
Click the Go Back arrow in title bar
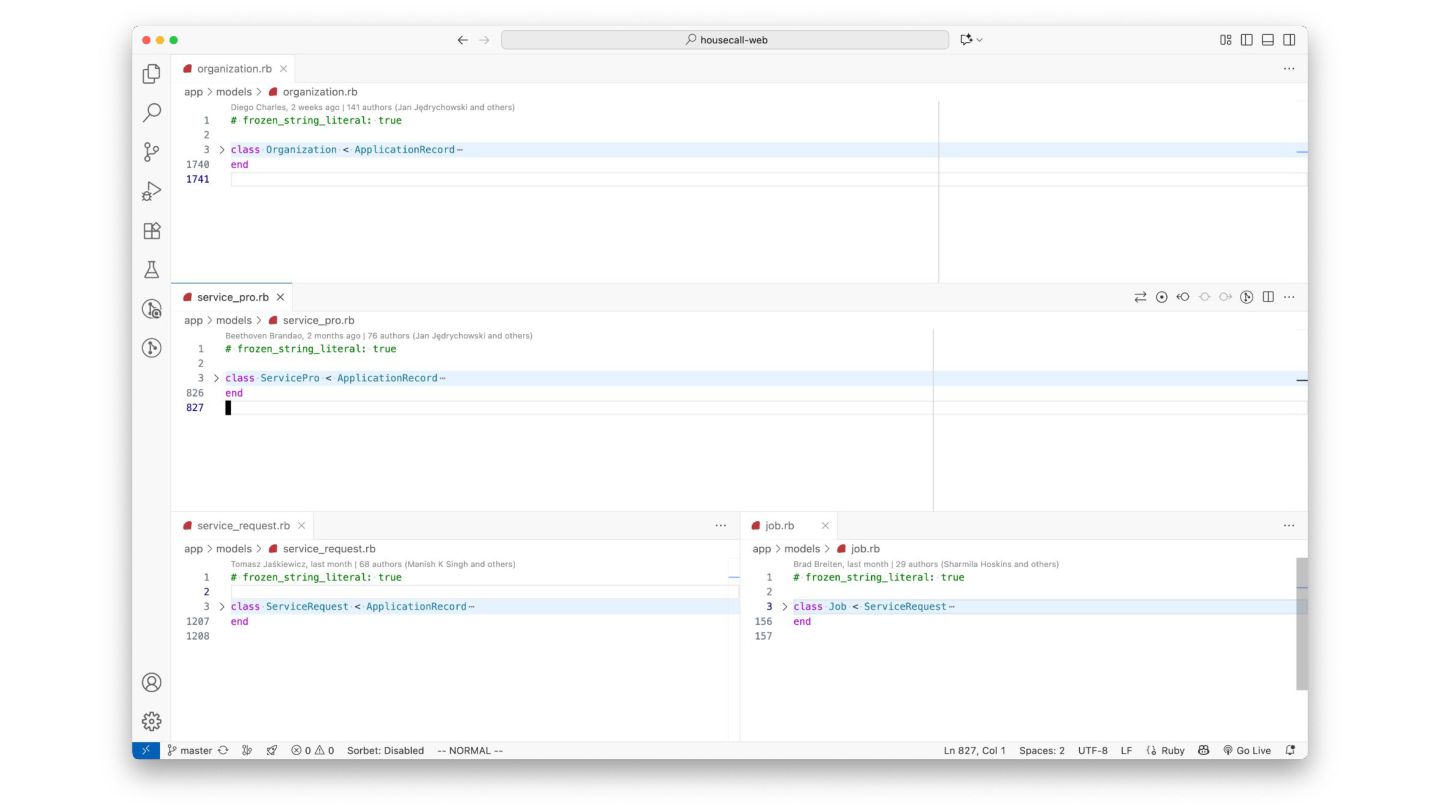point(462,40)
